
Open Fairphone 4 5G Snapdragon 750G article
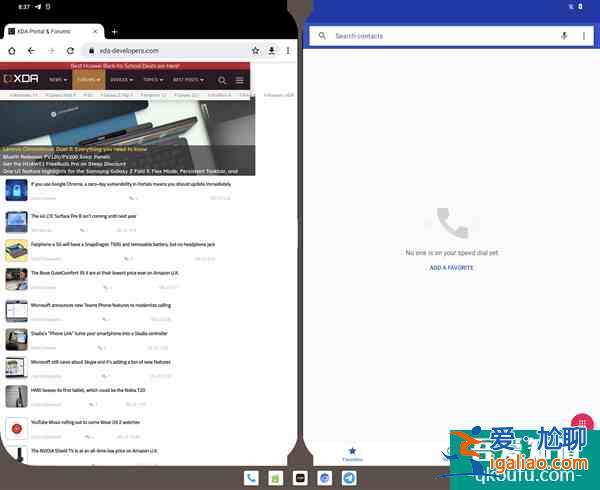[123, 244]
